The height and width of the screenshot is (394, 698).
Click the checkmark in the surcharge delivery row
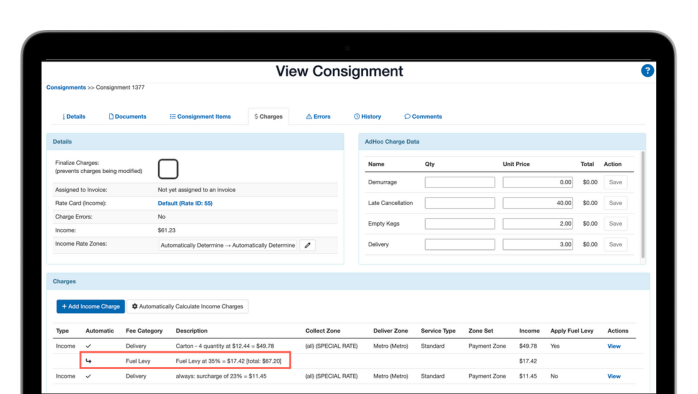(88, 376)
